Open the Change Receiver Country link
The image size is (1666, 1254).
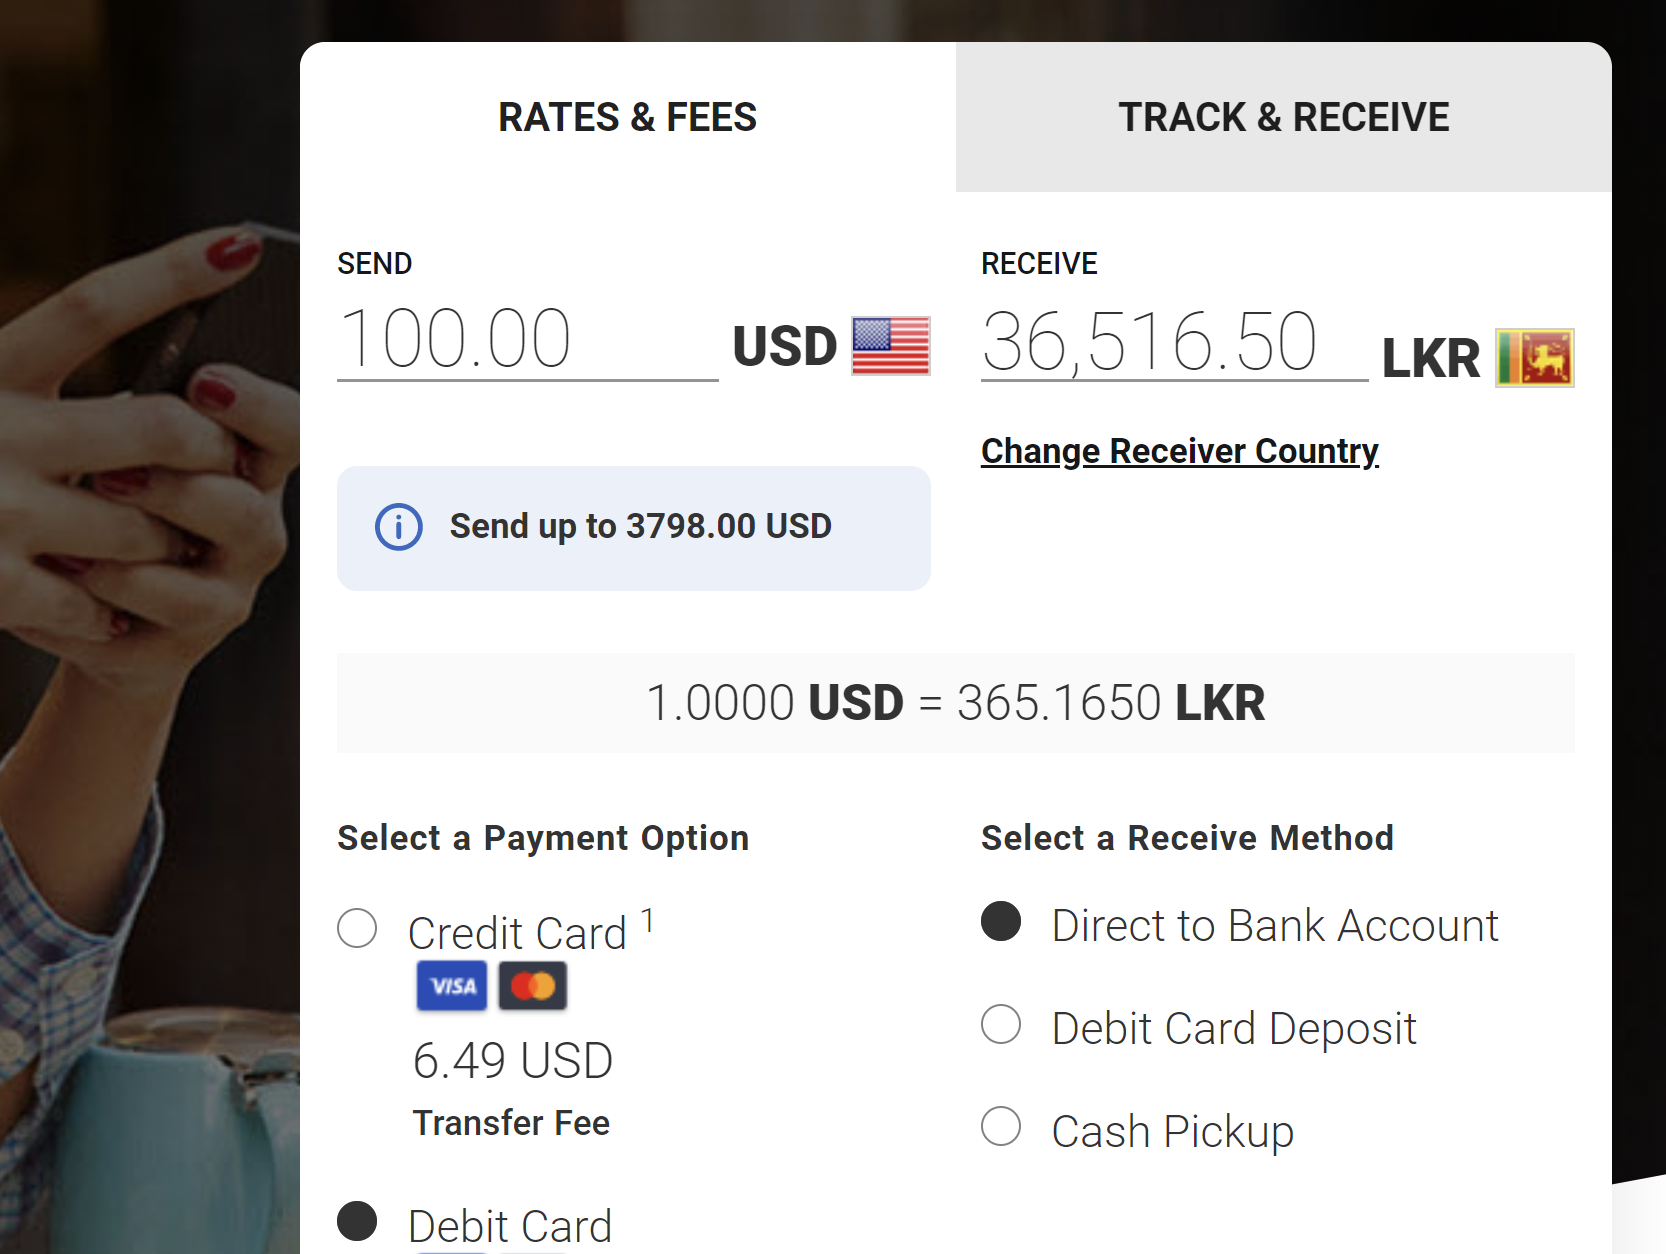(x=1180, y=451)
